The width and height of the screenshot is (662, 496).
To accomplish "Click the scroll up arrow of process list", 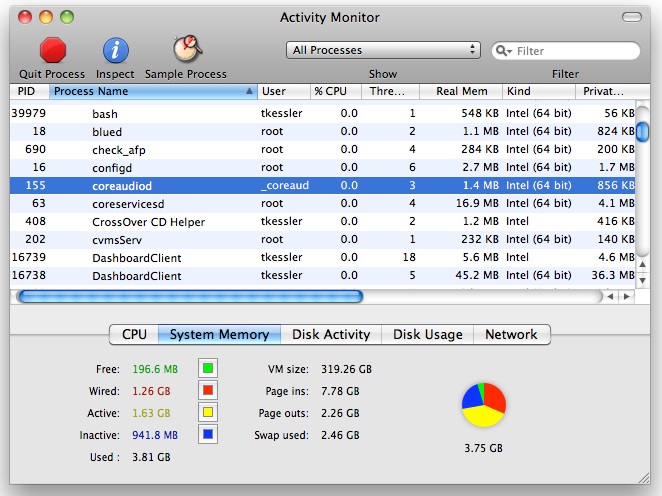I will coord(642,265).
